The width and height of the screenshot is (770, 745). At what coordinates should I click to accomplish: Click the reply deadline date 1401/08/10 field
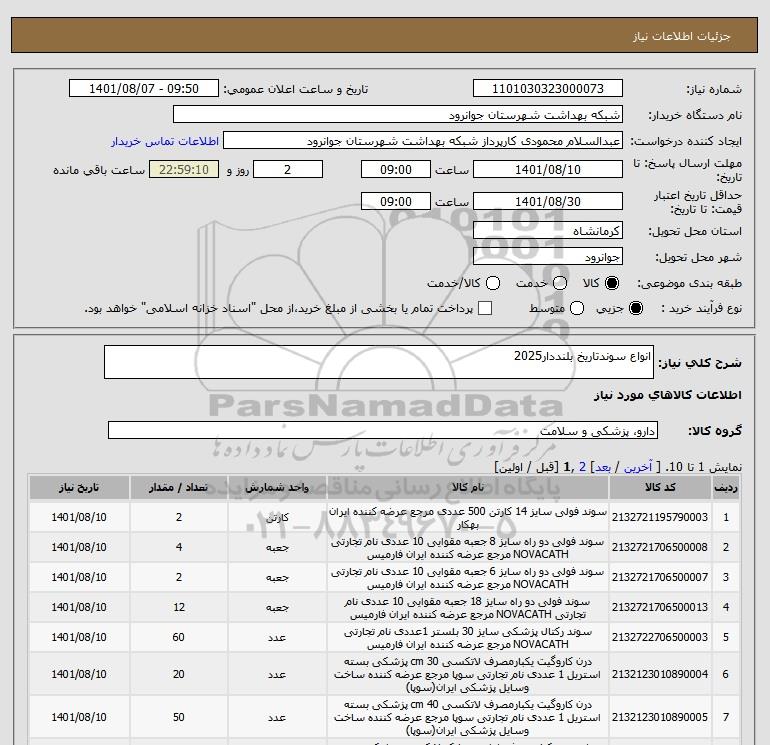[x=548, y=170]
